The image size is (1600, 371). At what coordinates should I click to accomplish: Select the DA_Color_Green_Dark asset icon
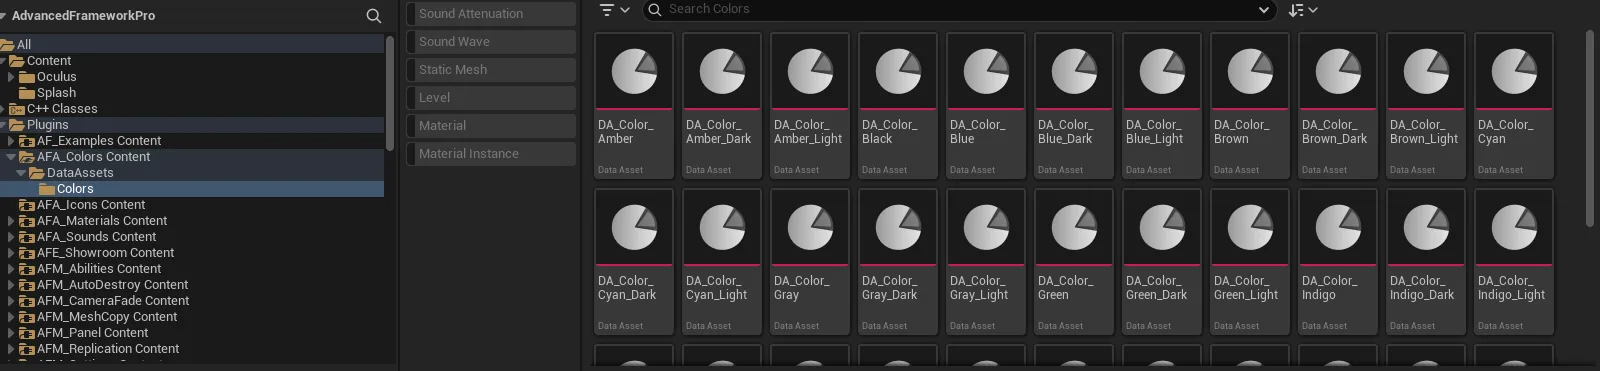1162,228
